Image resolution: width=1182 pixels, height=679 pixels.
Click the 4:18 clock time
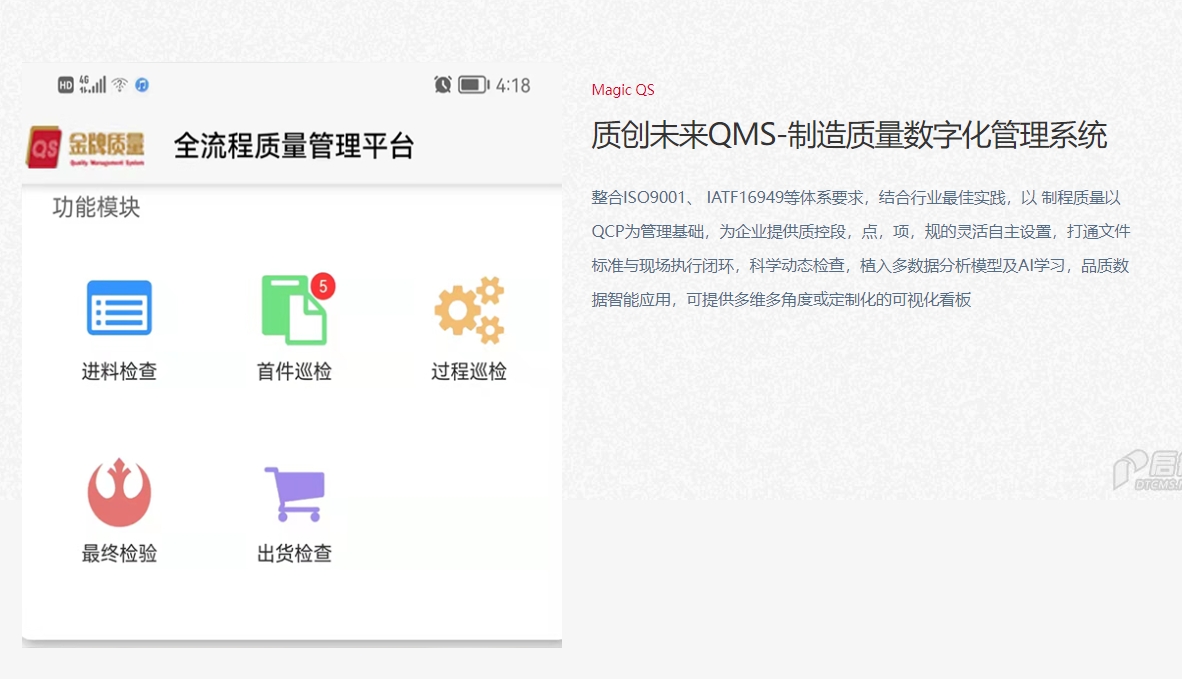tap(513, 85)
